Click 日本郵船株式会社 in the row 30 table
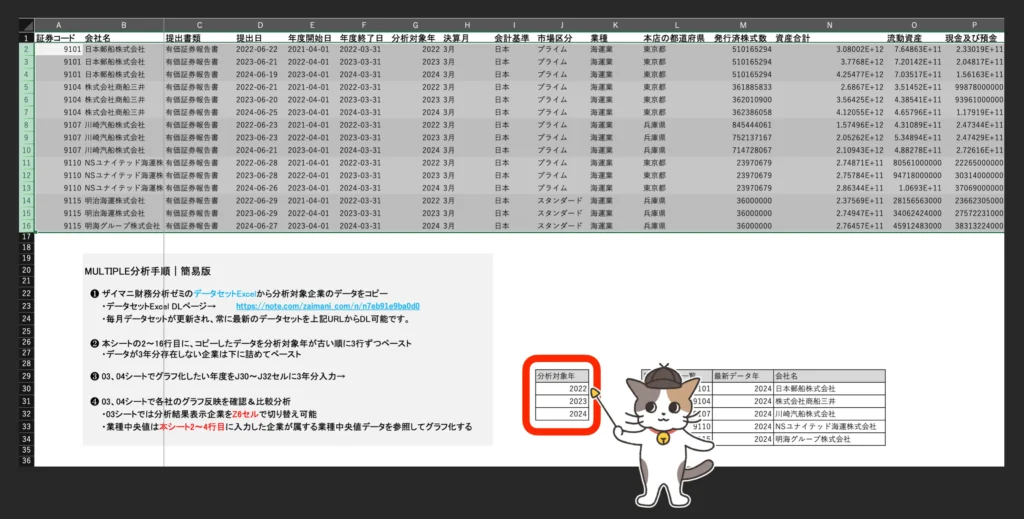1024x519 pixels. click(x=829, y=388)
